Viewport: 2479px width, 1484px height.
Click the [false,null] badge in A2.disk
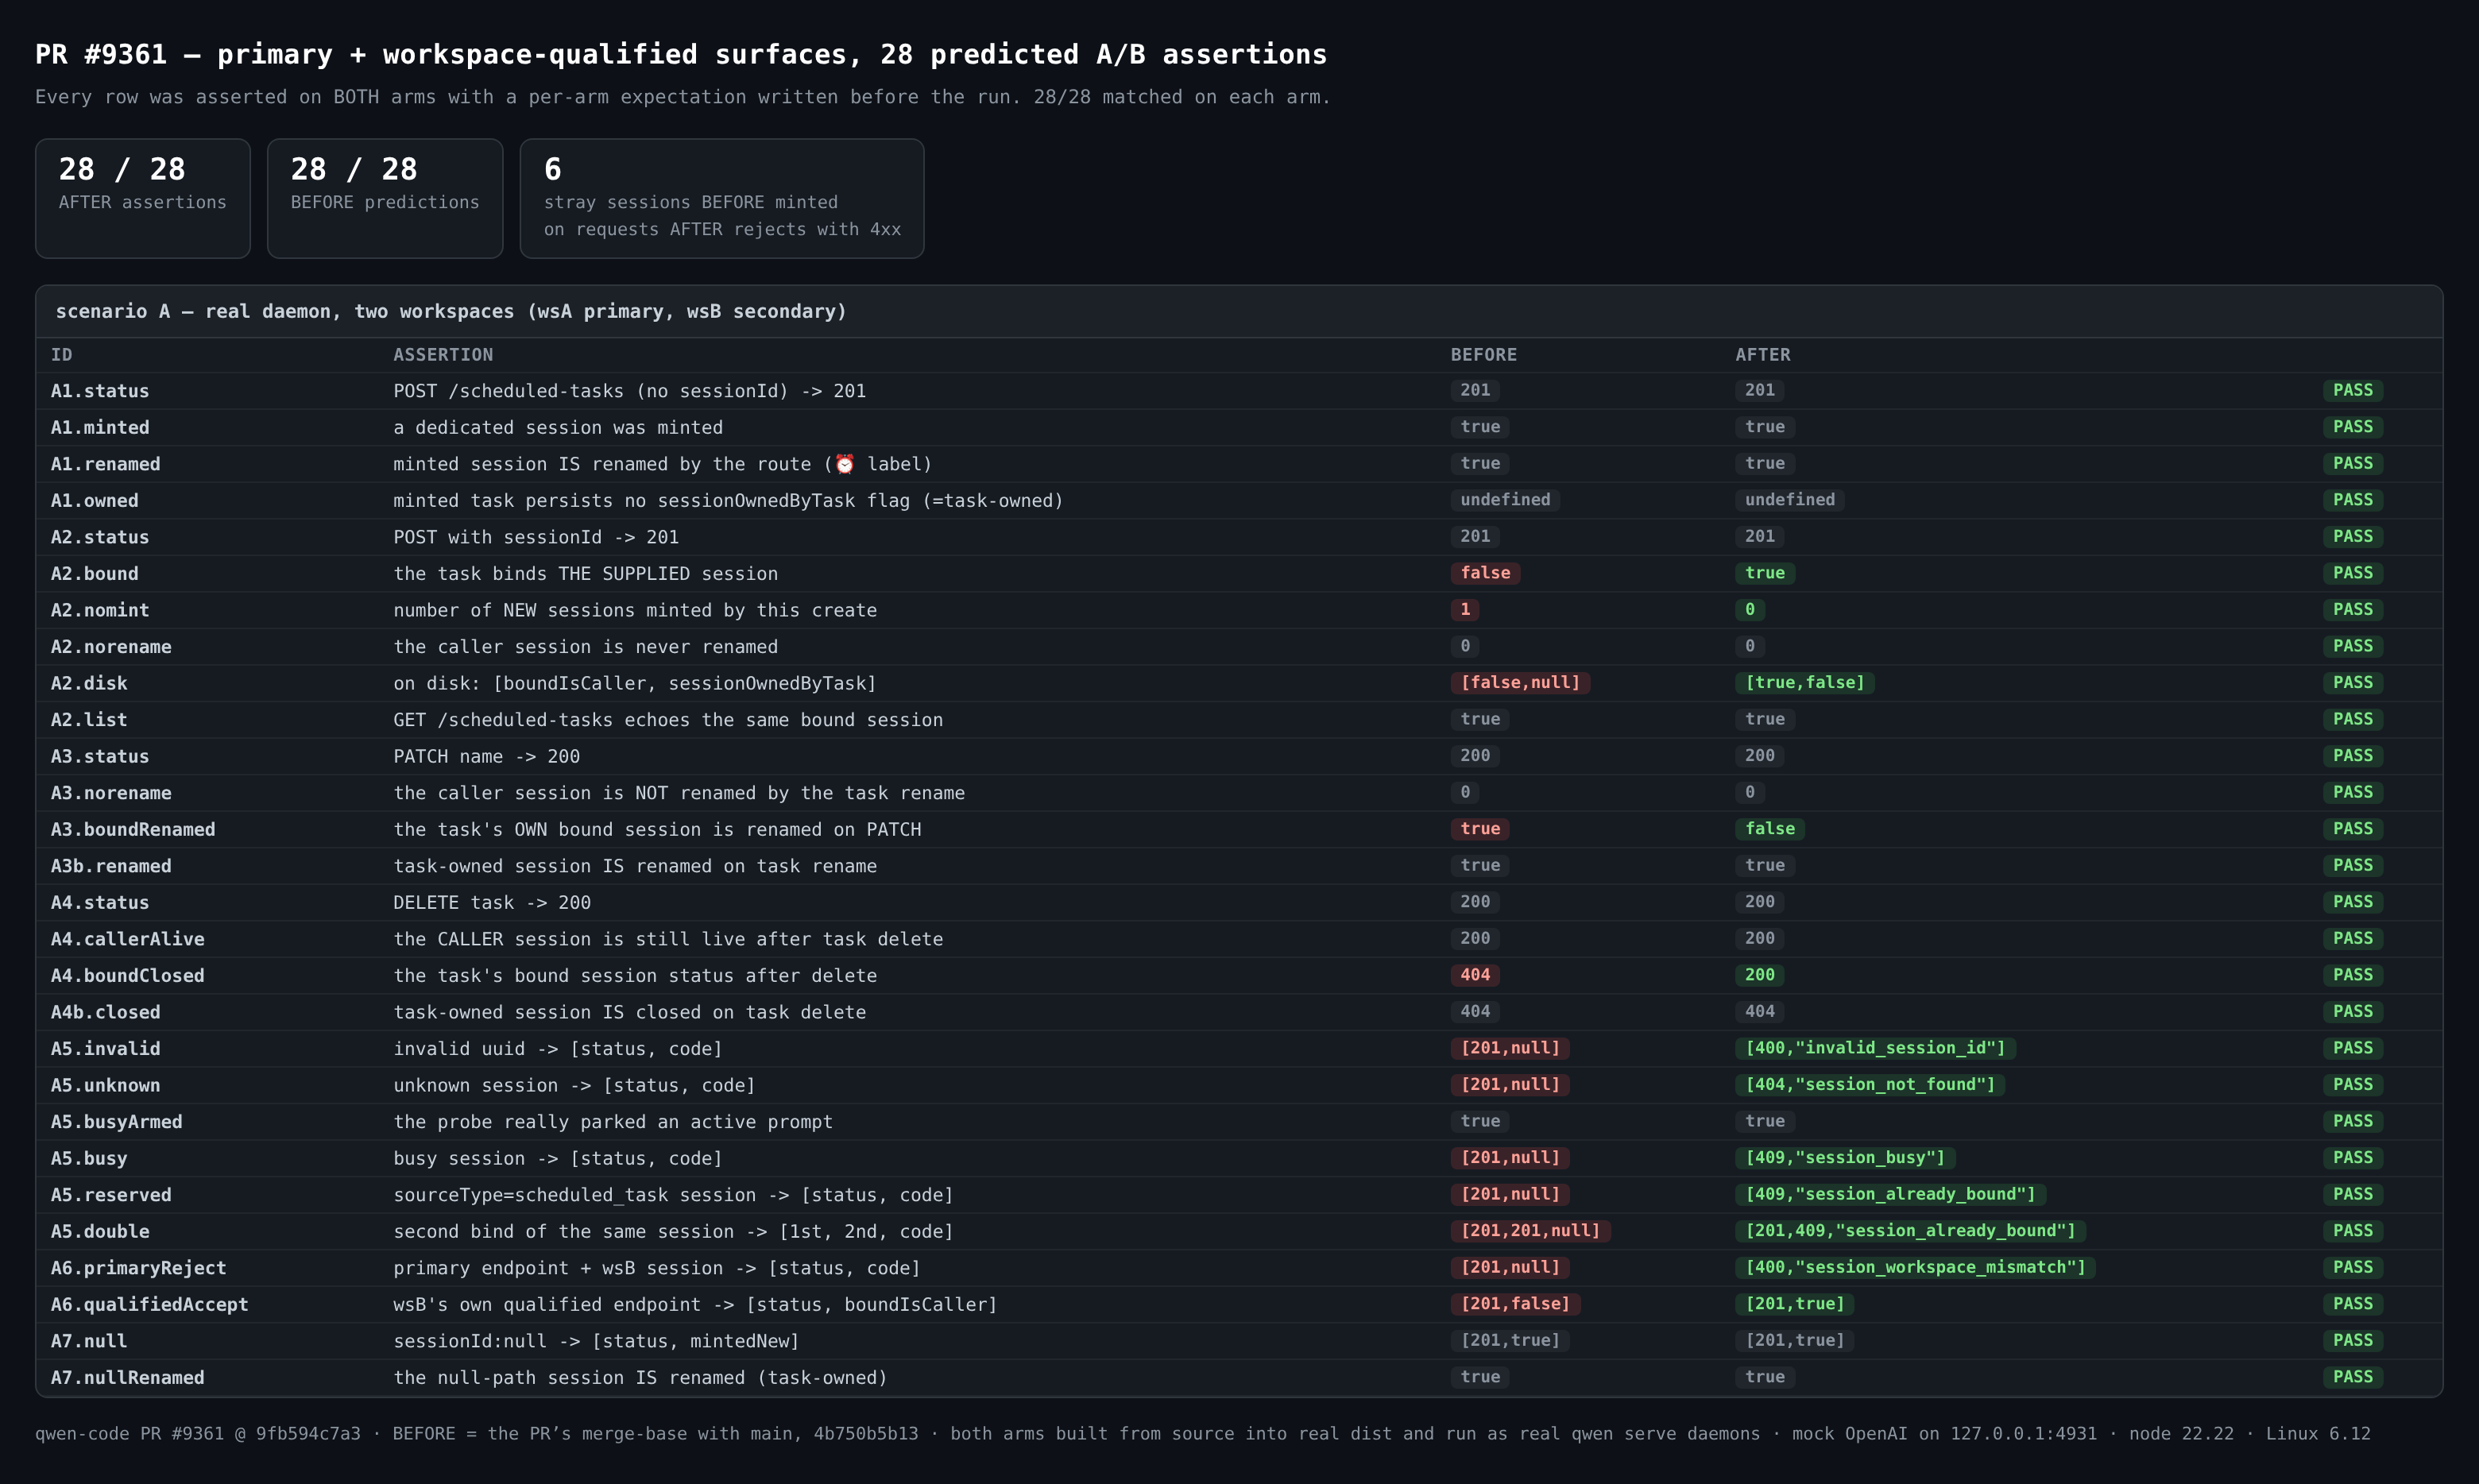(x=1520, y=683)
